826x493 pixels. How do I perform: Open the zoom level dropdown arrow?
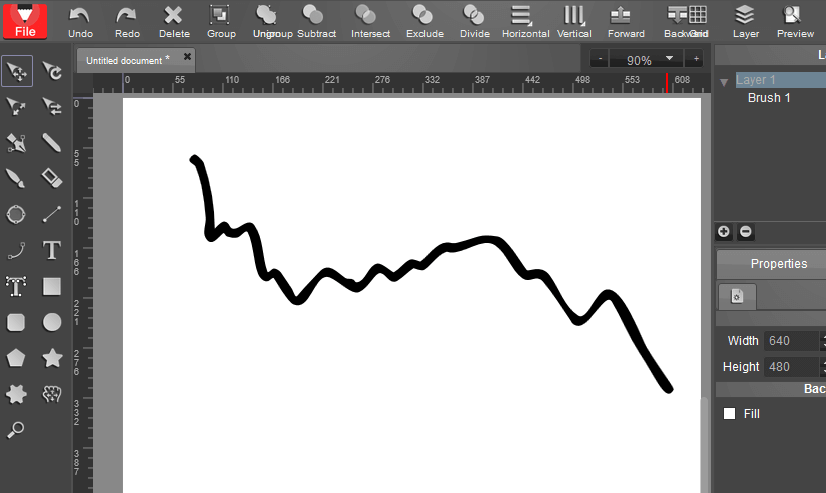[670, 58]
